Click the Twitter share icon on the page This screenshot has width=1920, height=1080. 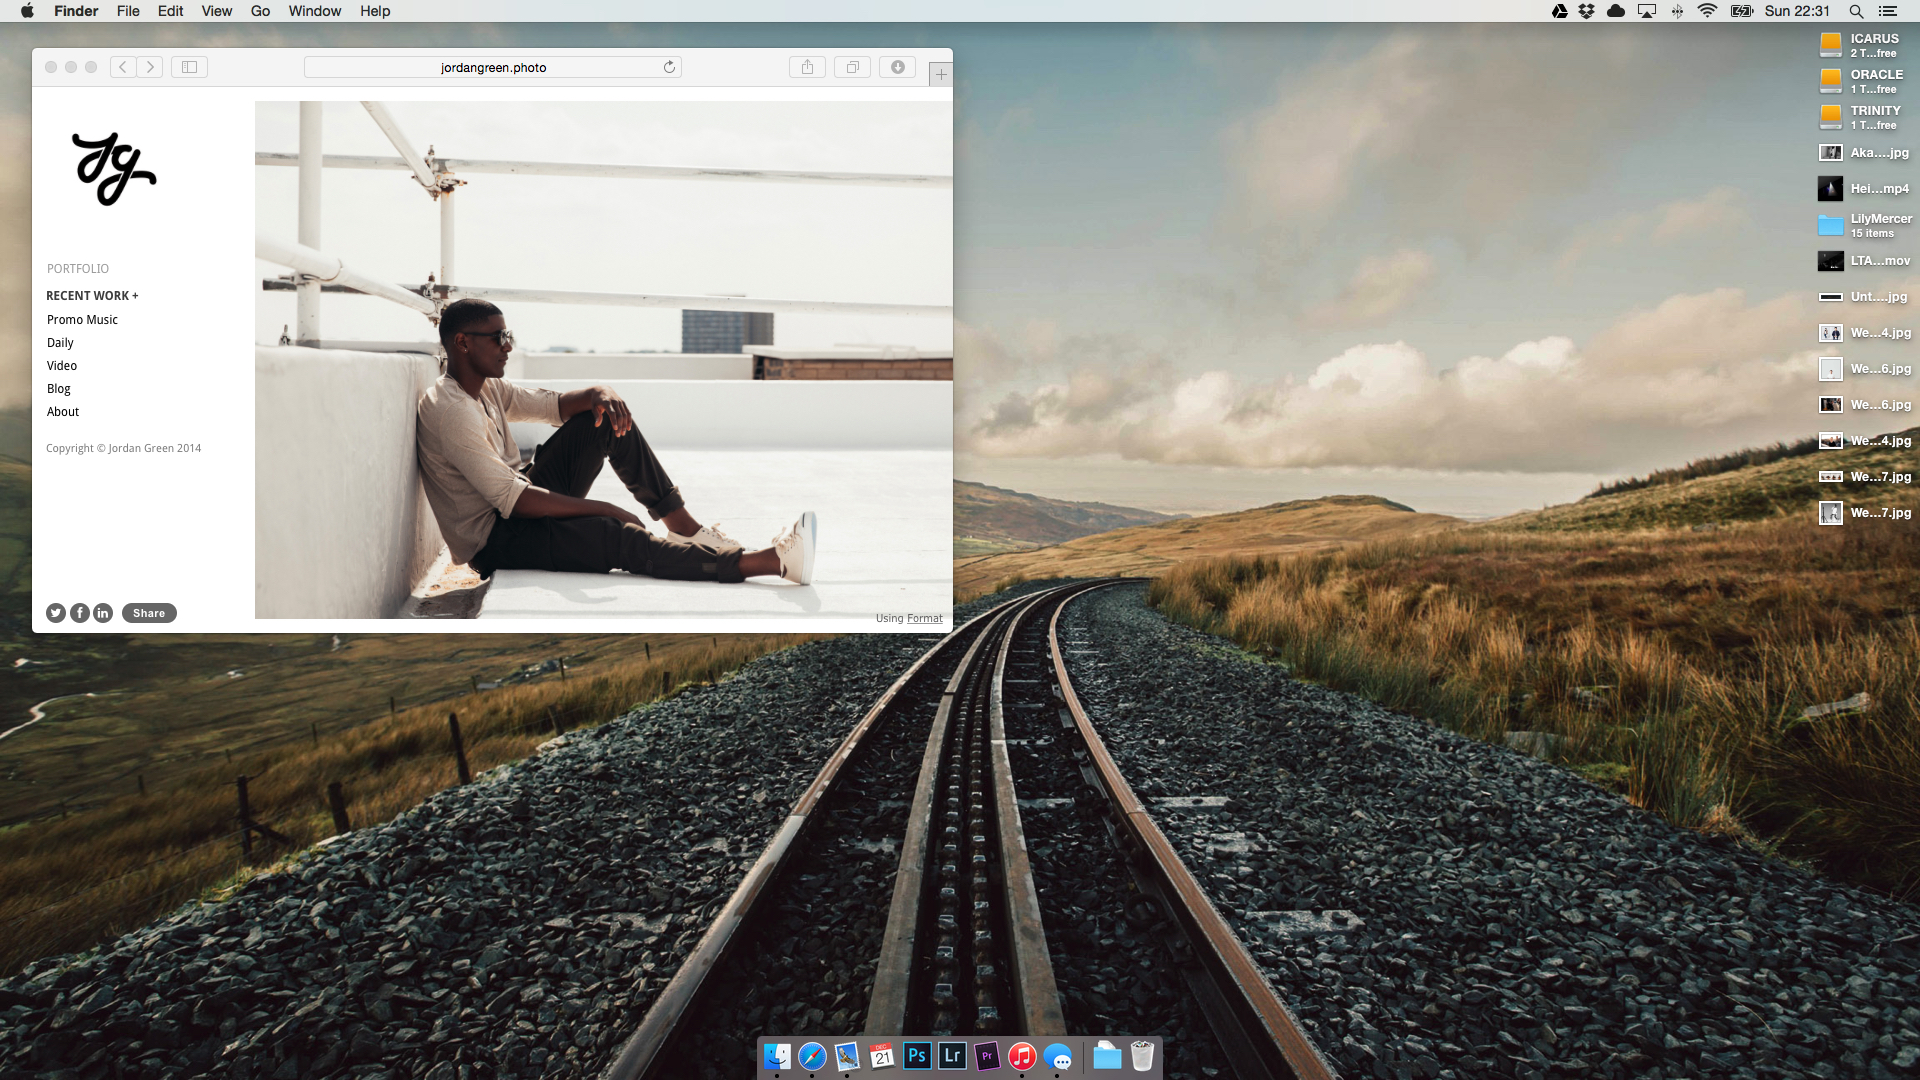55,612
